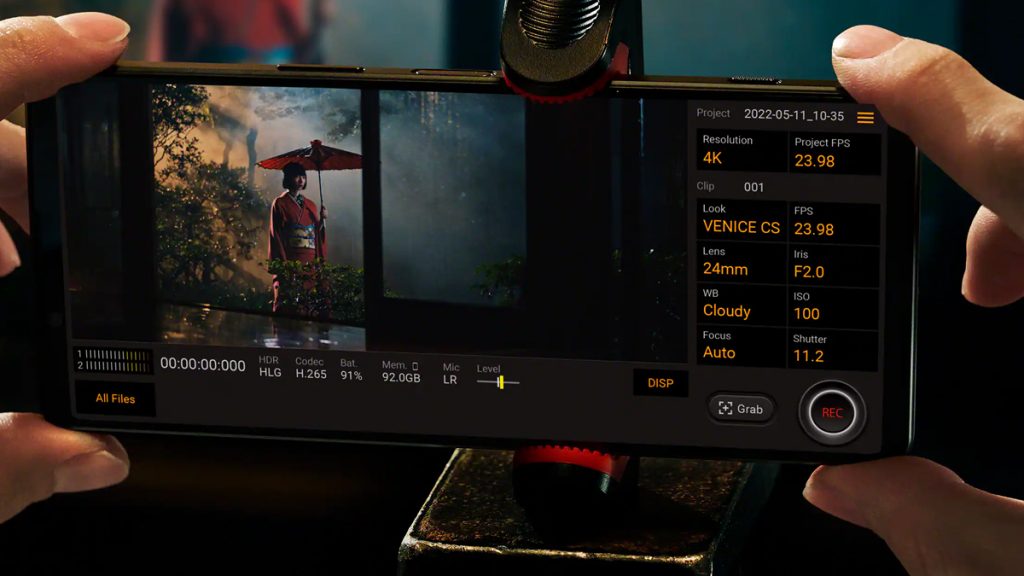Select the ISO 100 setting
1024x576 pixels.
834,306
